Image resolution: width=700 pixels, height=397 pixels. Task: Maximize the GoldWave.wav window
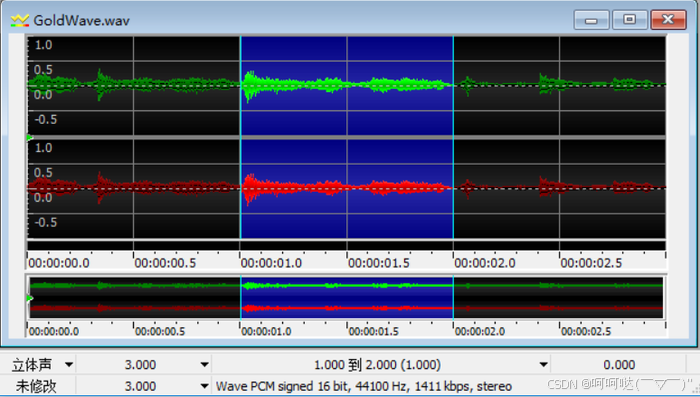pyautogui.click(x=629, y=20)
